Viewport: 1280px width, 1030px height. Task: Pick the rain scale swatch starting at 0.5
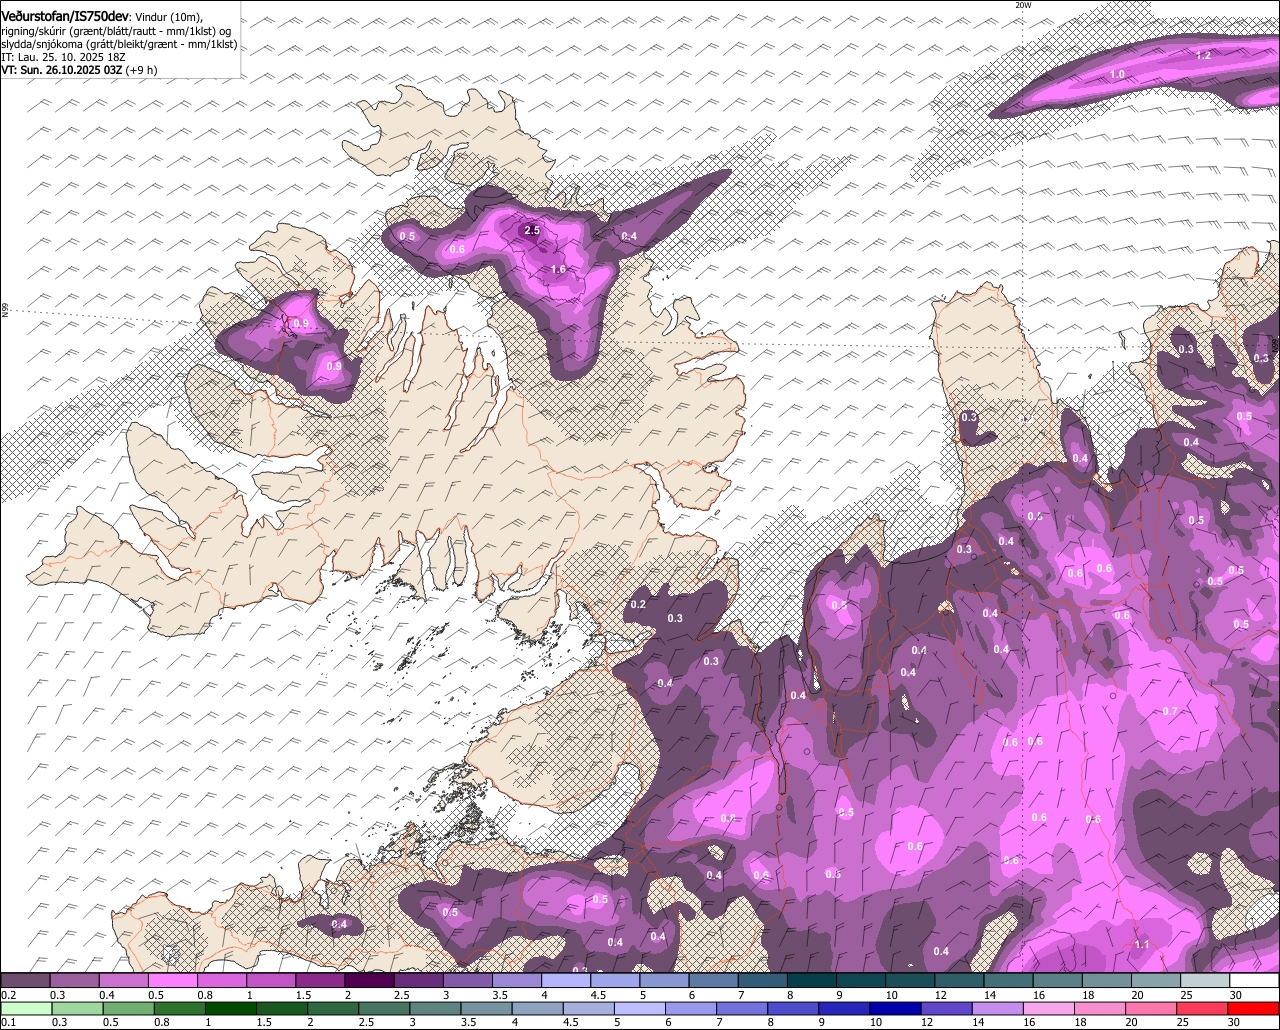(x=129, y=1009)
